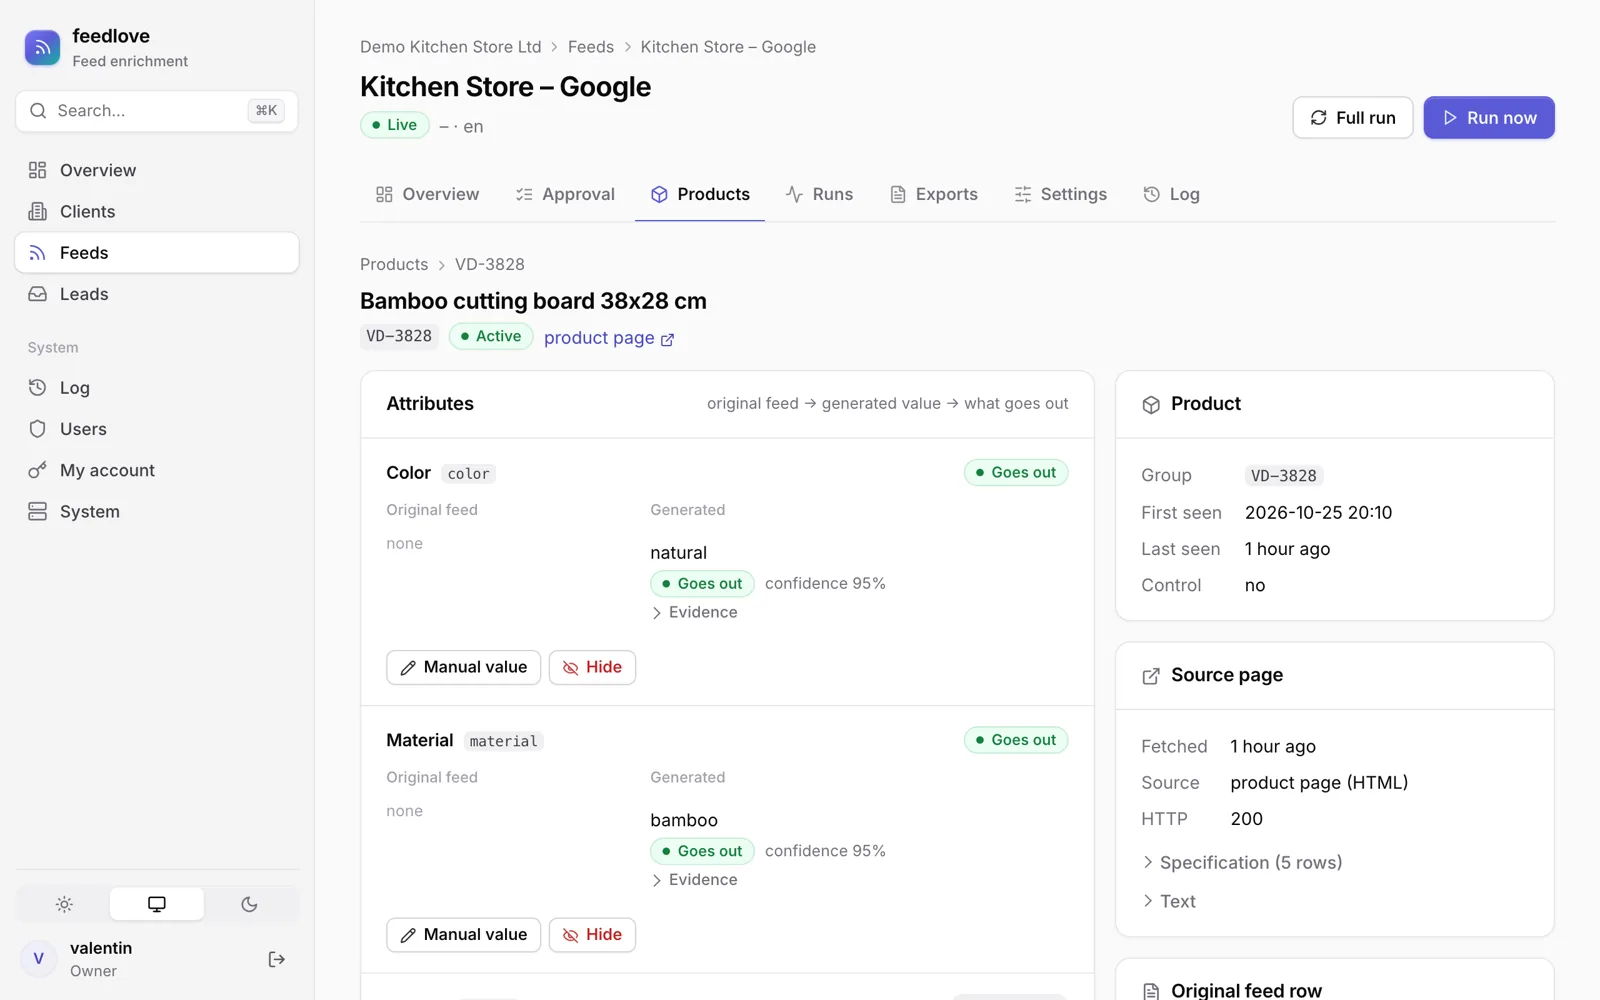Click Manual value for Color

[464, 667]
